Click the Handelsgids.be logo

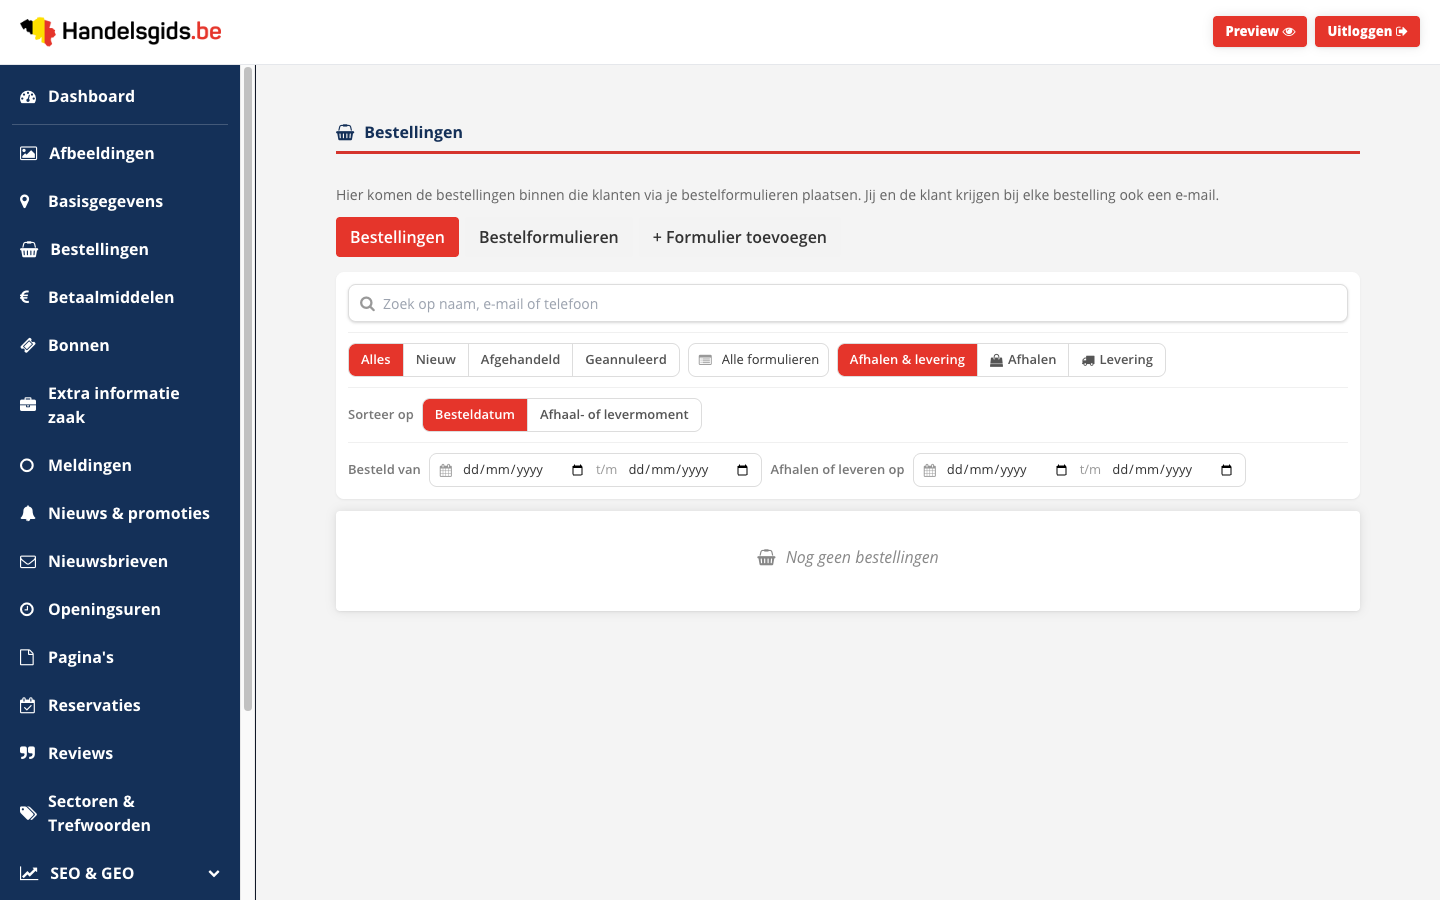tap(121, 31)
